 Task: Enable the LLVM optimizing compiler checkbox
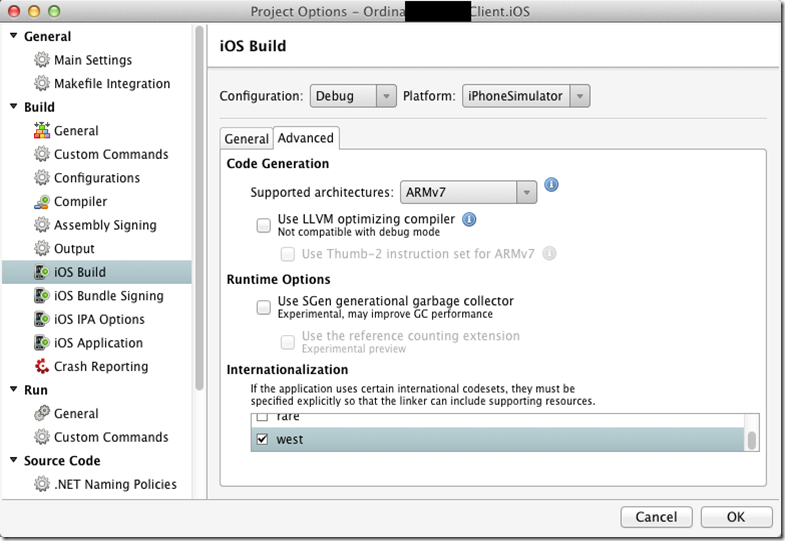pos(264,224)
